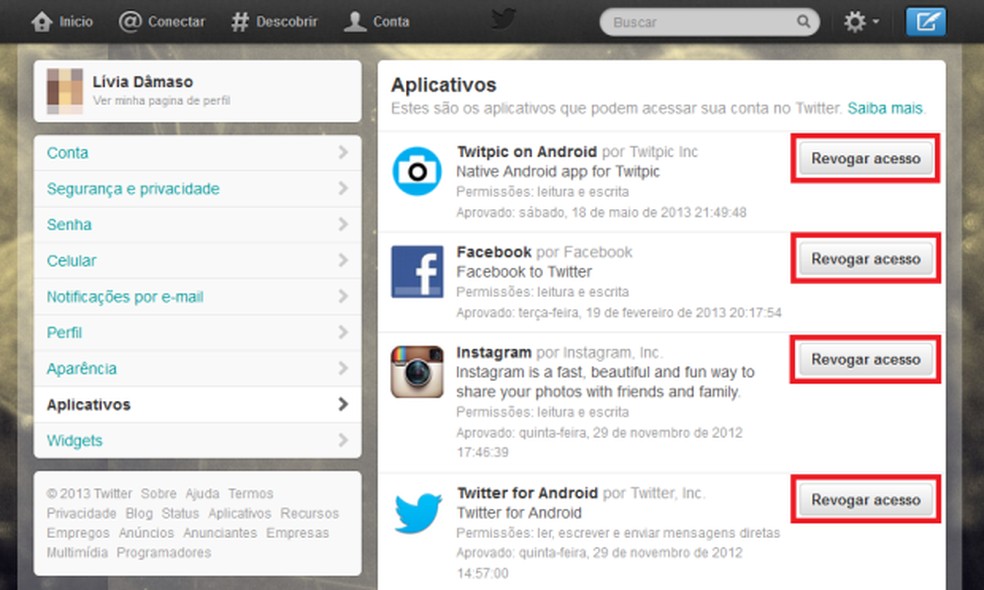Open the Anunciantes footer link
Screen dimensions: 984x590
click(x=220, y=532)
